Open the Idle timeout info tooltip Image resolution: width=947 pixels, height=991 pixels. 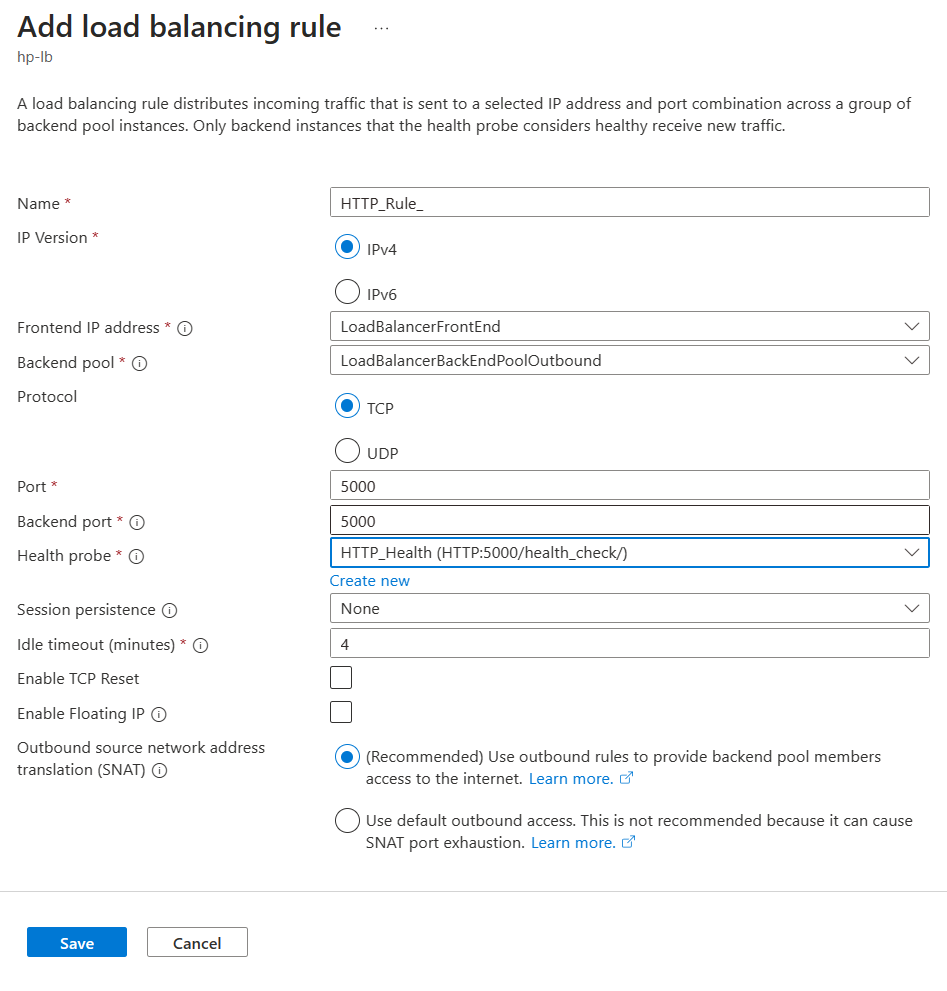[x=200, y=645]
